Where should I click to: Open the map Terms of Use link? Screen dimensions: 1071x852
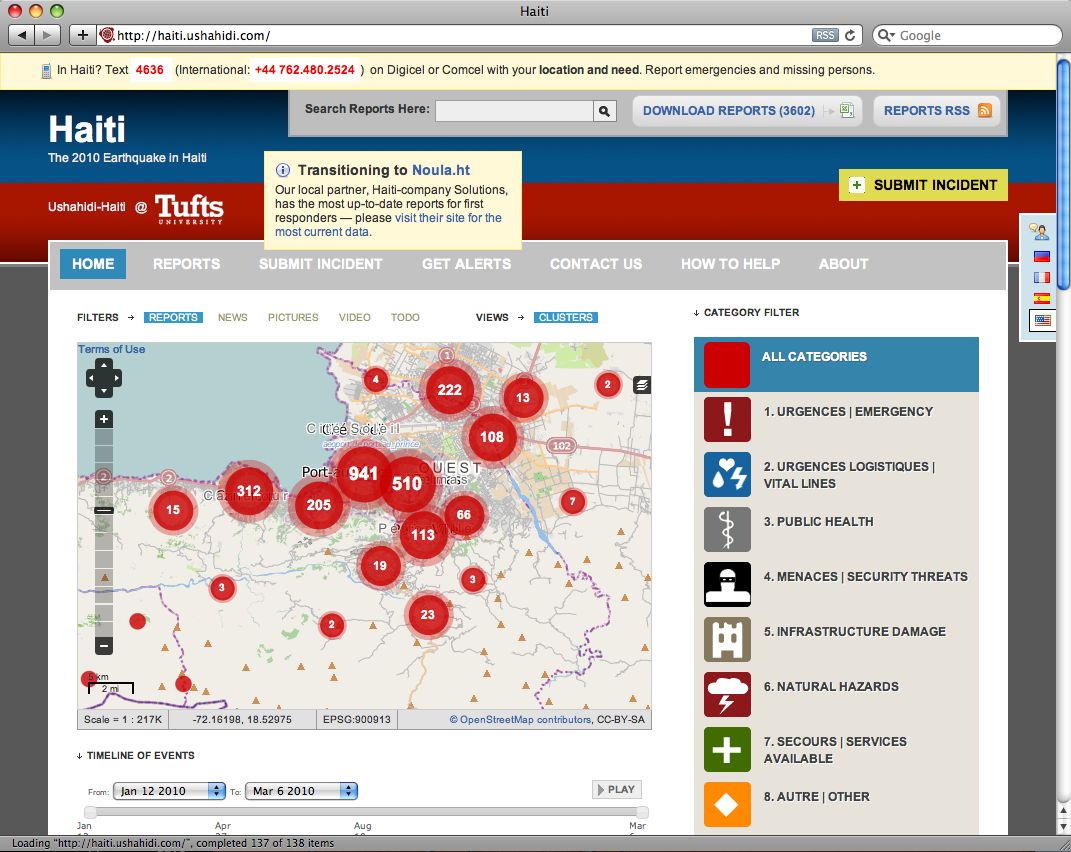coord(111,349)
